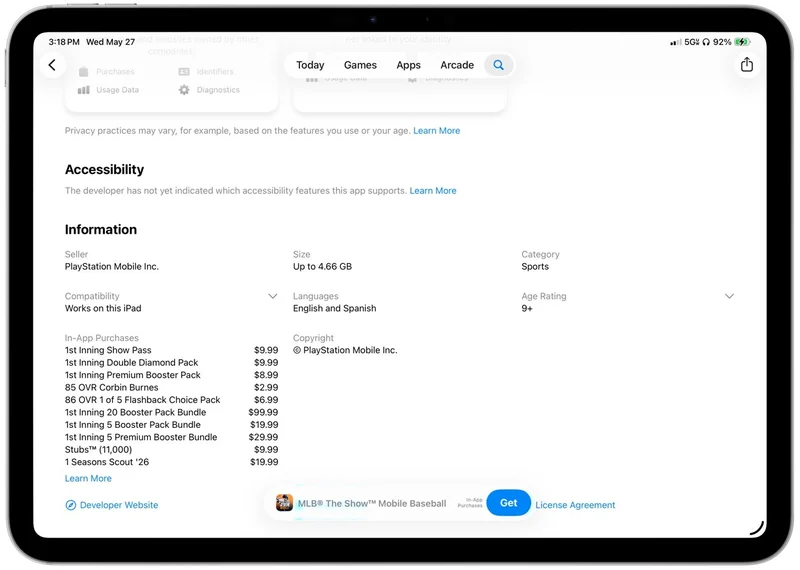This screenshot has width=800, height=570.
Task: Tap the battery status icon
Action: click(742, 42)
